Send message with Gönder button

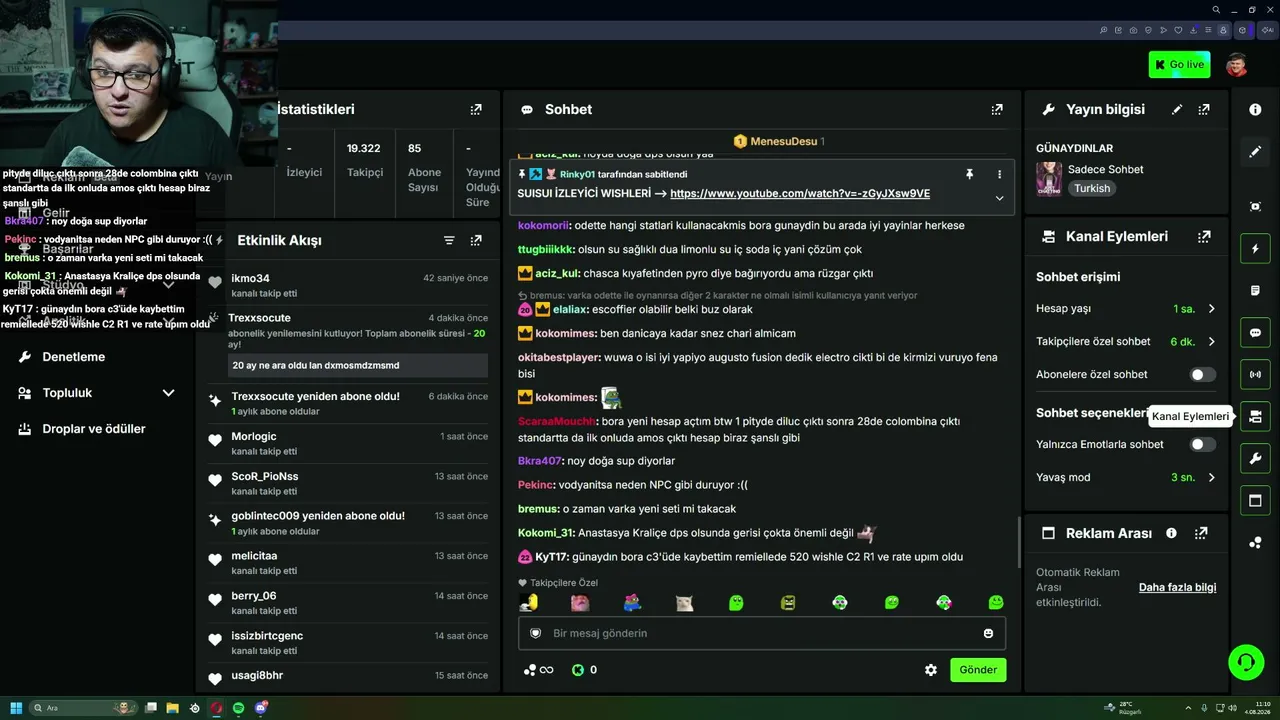[x=978, y=670]
